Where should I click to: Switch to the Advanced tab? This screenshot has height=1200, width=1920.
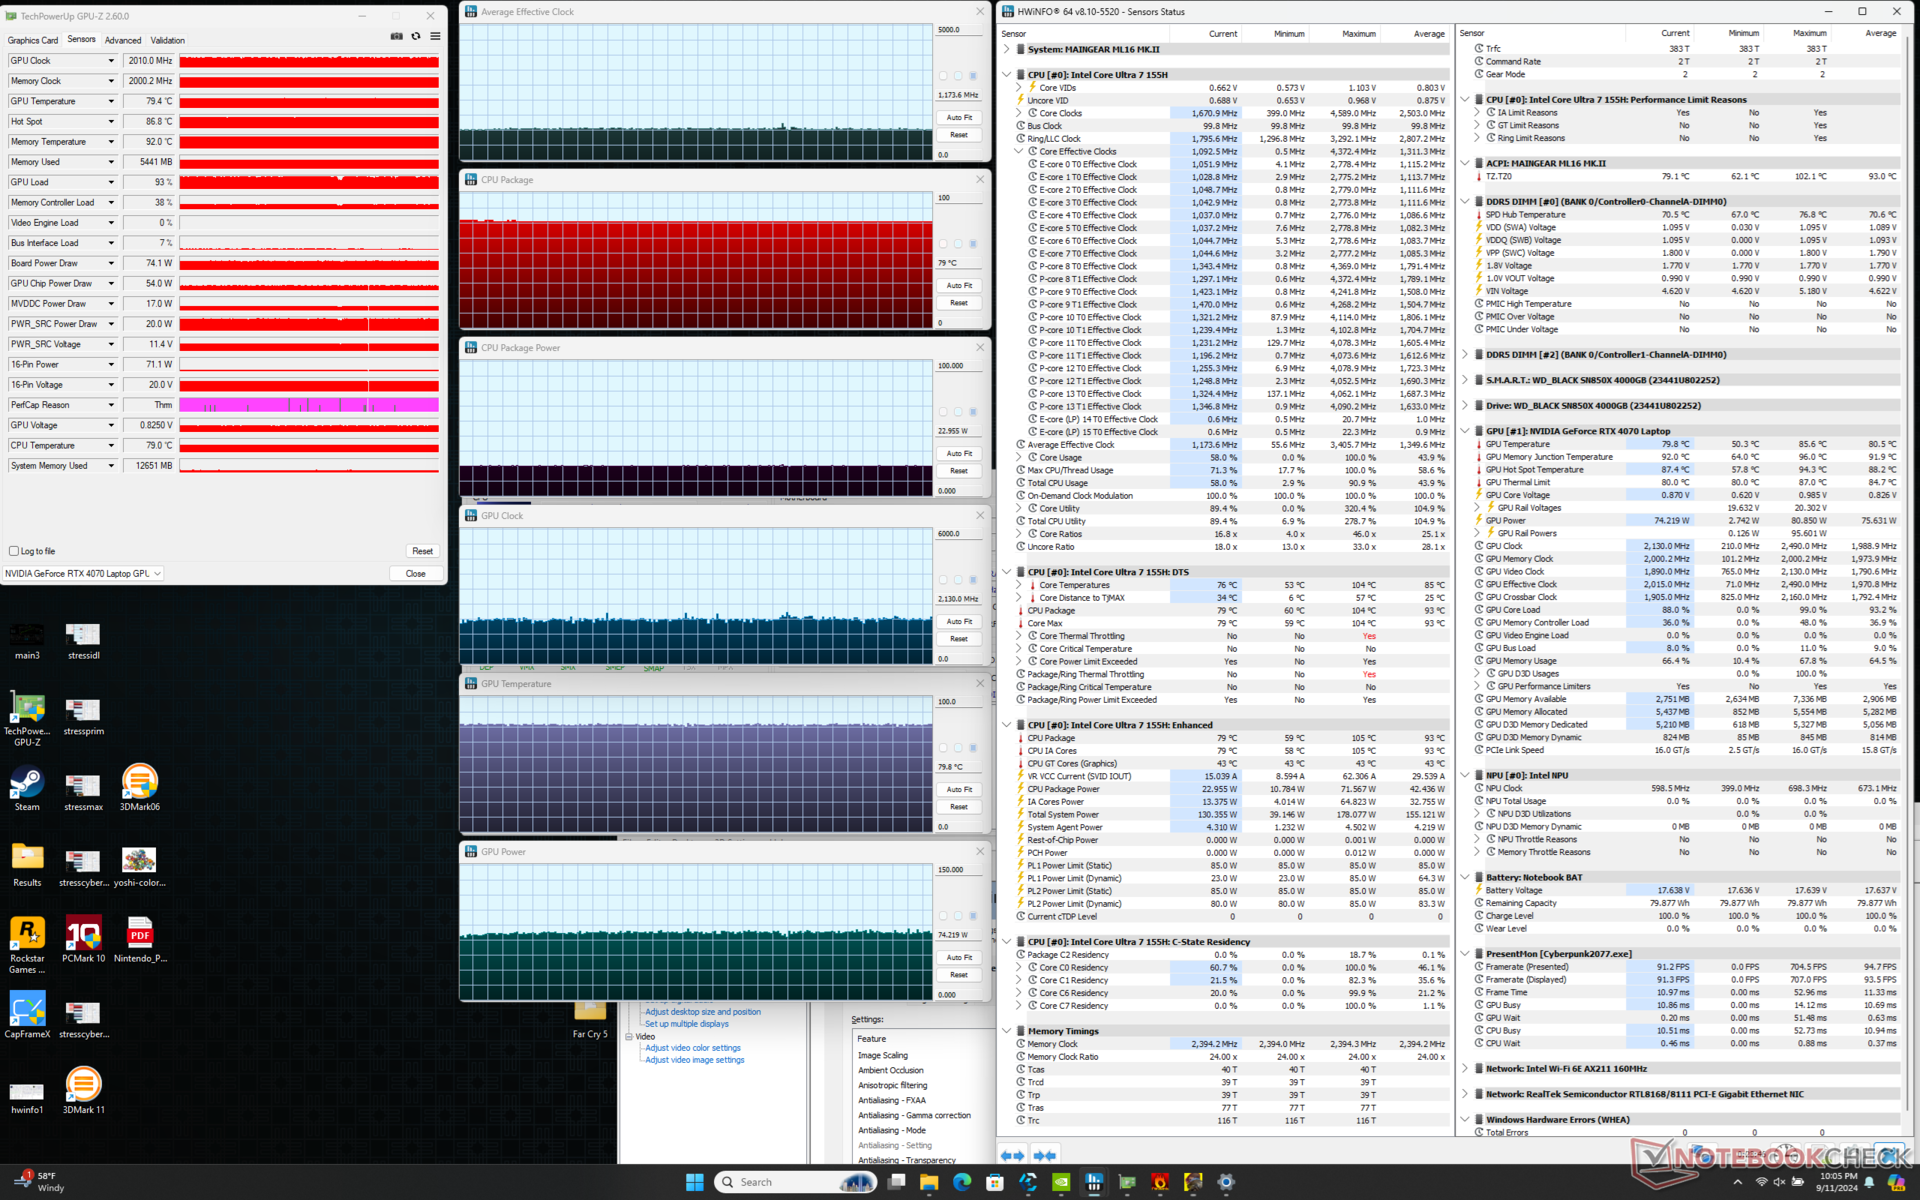click(123, 40)
